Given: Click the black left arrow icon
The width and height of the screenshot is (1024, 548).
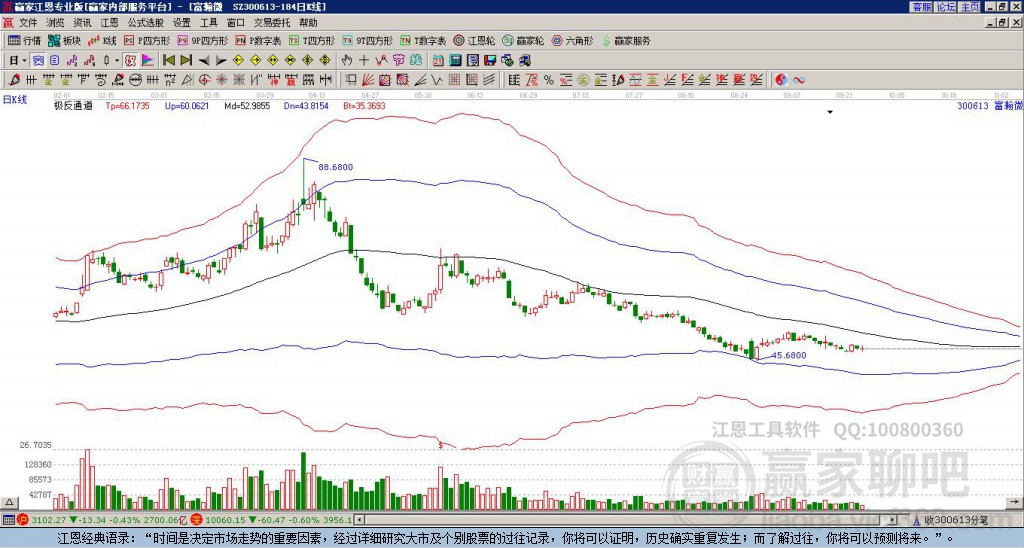Looking at the screenshot, I should pyautogui.click(x=204, y=61).
